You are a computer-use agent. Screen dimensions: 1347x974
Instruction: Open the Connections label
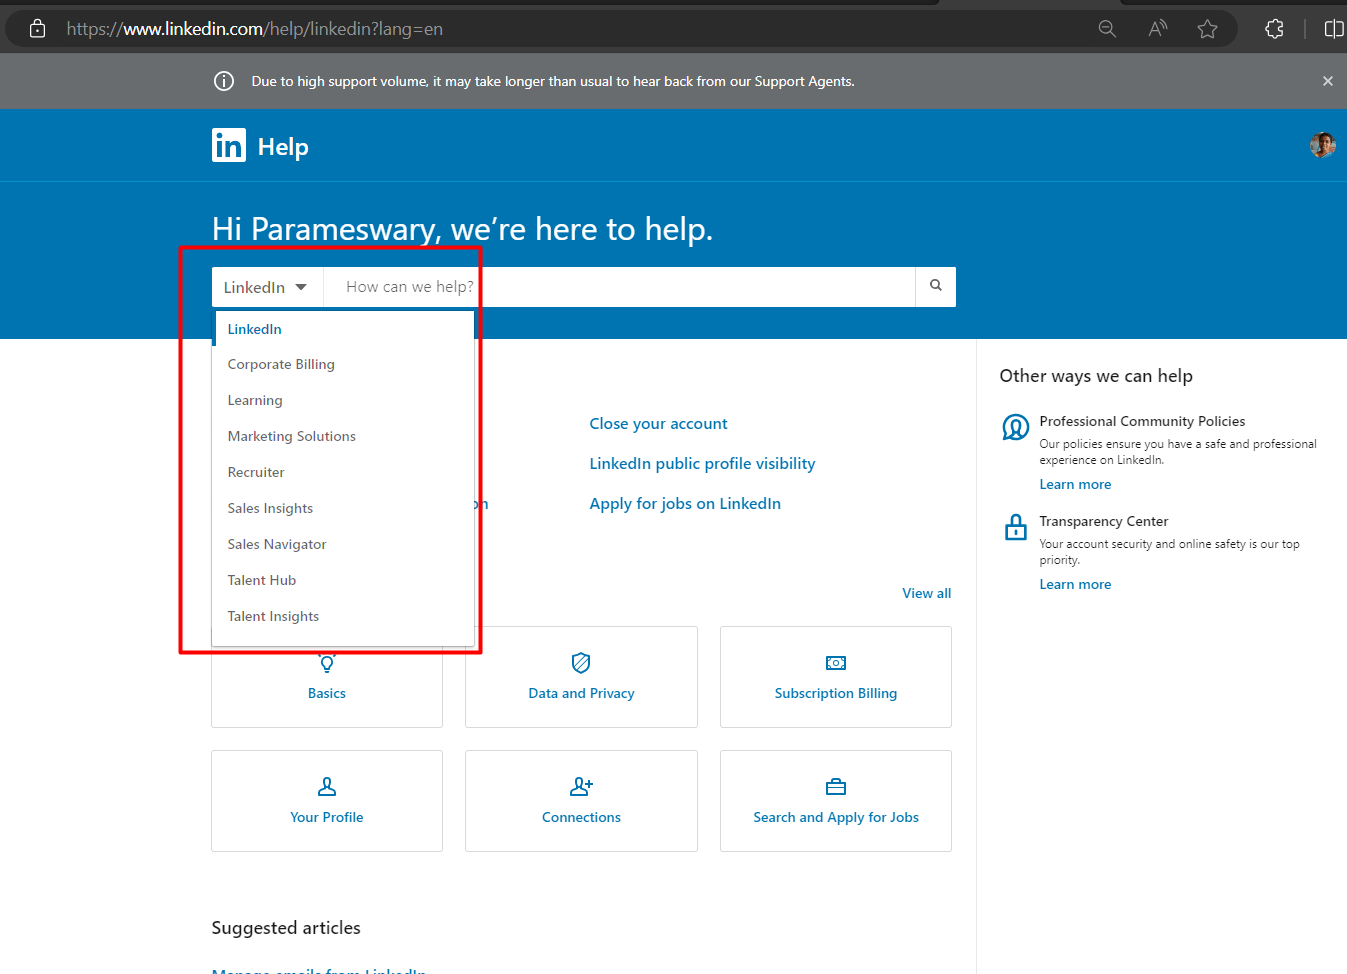[581, 817]
